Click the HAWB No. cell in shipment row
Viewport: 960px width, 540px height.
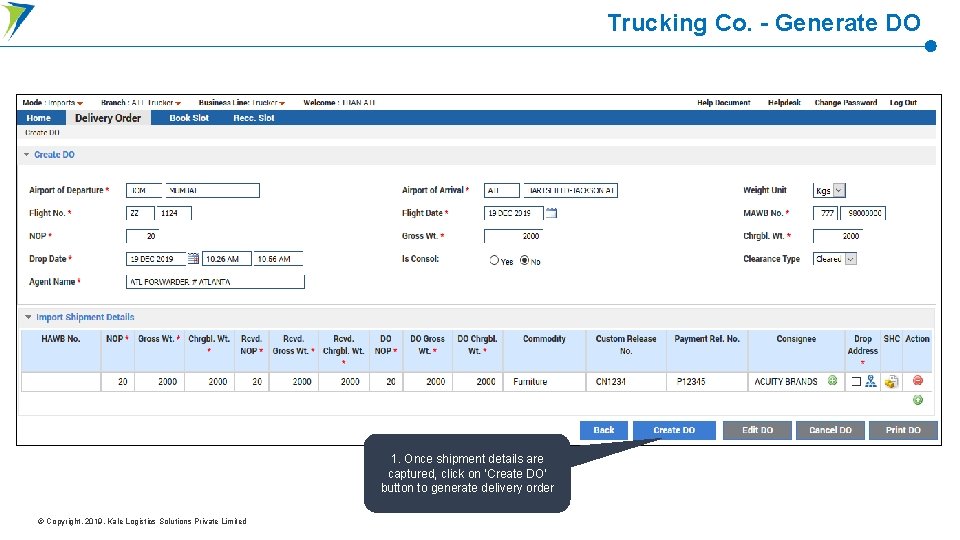[x=61, y=381]
